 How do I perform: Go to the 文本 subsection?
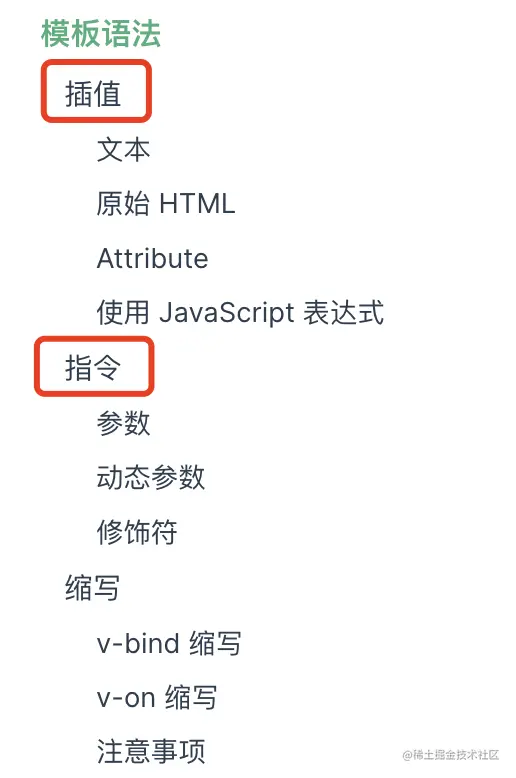coord(124,150)
